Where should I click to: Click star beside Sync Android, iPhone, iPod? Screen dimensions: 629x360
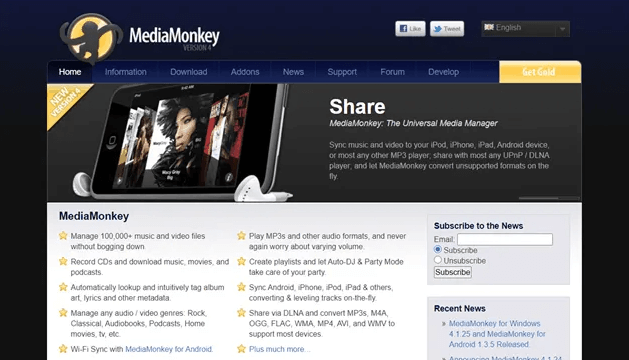point(241,287)
